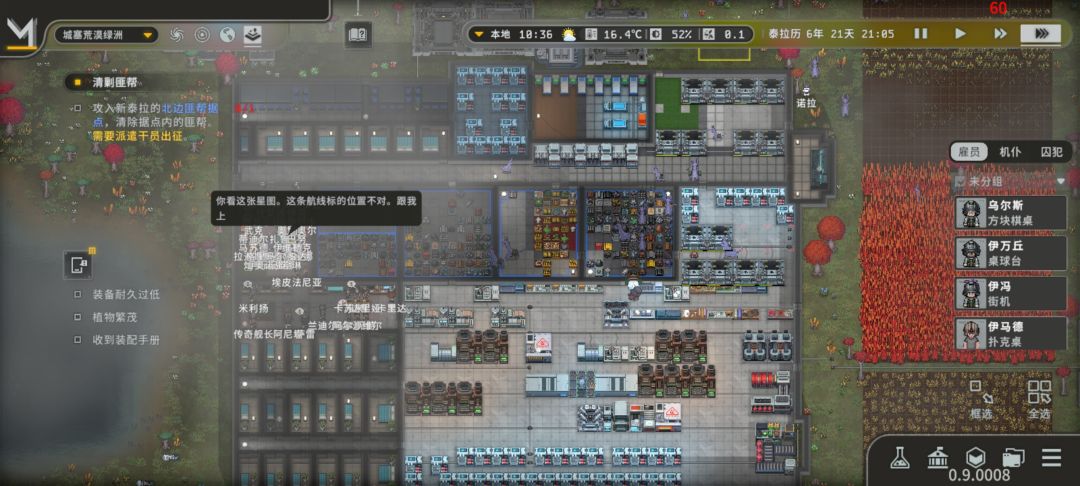The width and height of the screenshot is (1080, 486).
Task: Click the dialogue bubble about the star map
Action: [316, 209]
